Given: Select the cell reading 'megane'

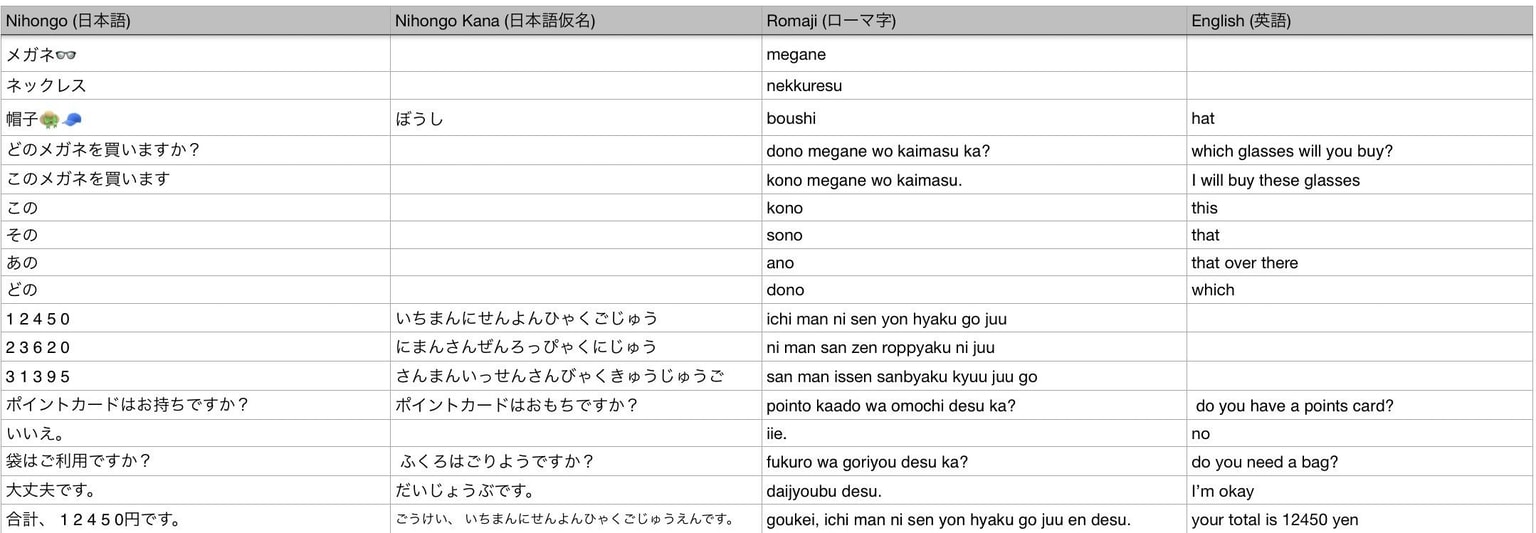Looking at the screenshot, I should tap(974, 54).
